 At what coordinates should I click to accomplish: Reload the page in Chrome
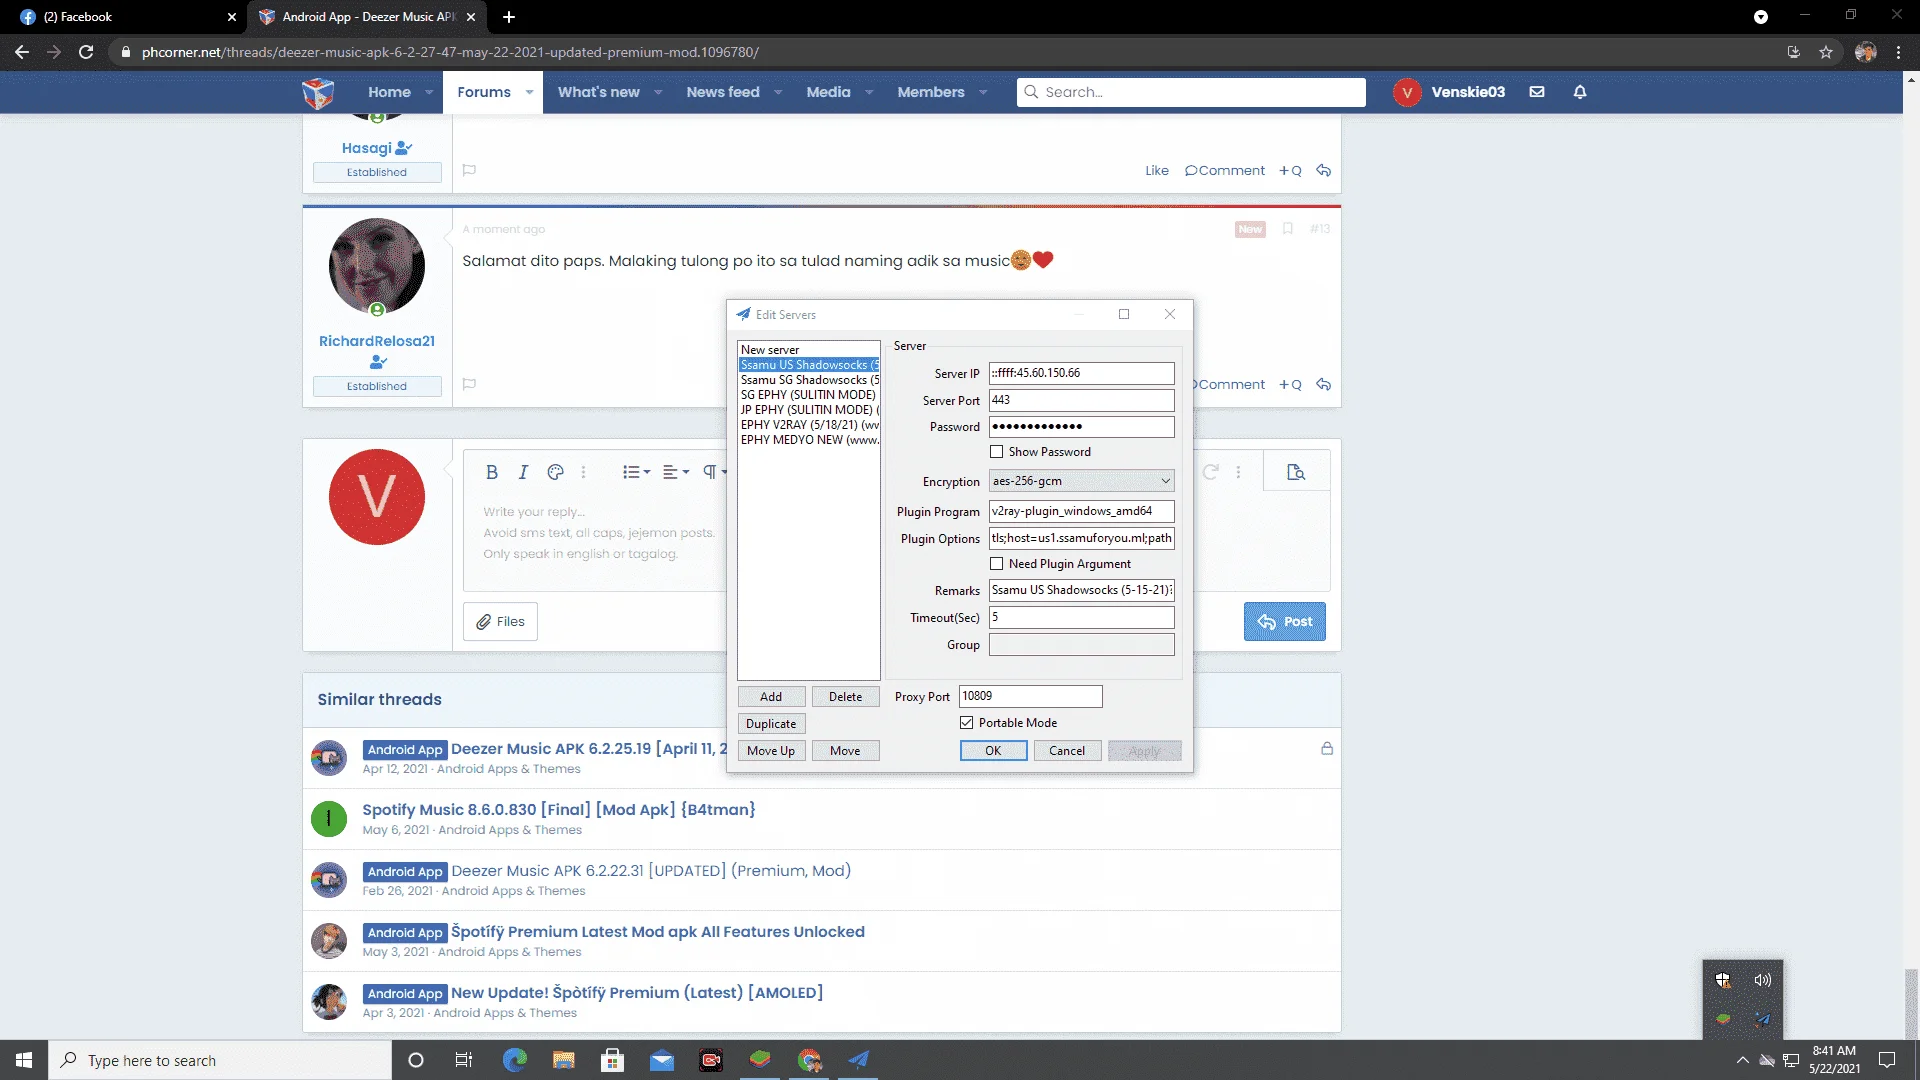pyautogui.click(x=86, y=52)
